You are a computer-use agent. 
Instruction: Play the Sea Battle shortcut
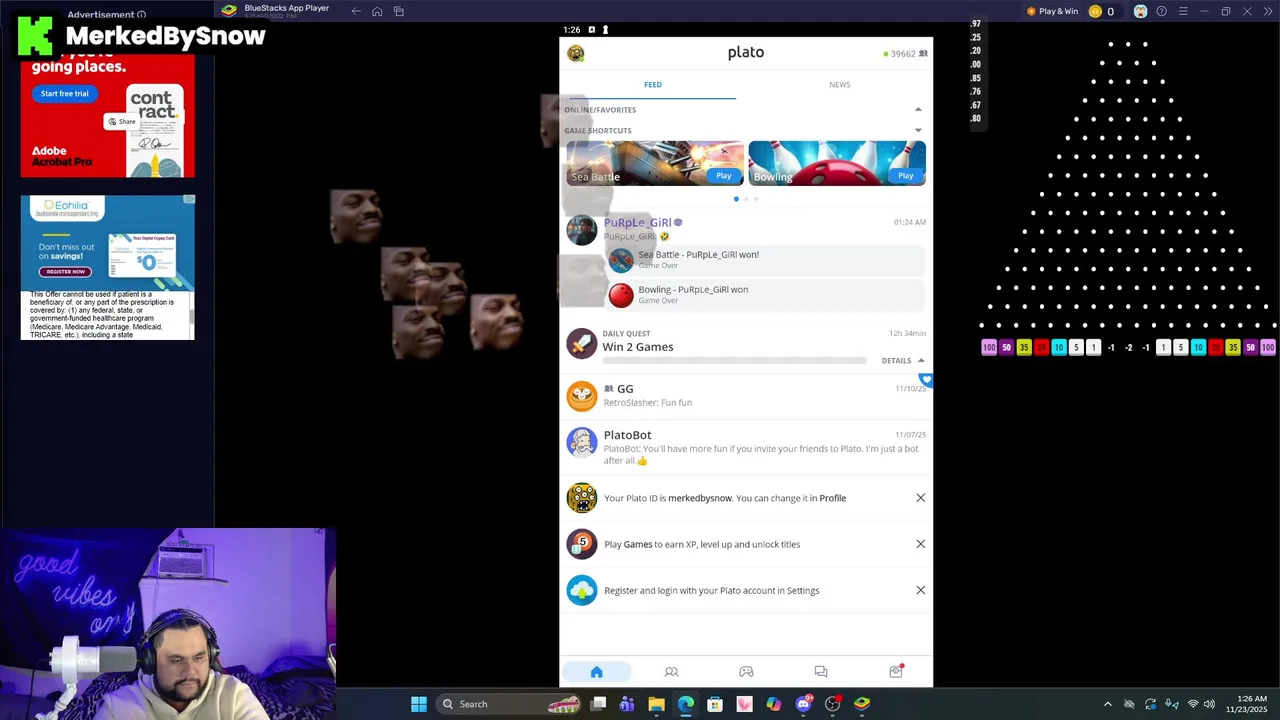click(x=723, y=176)
